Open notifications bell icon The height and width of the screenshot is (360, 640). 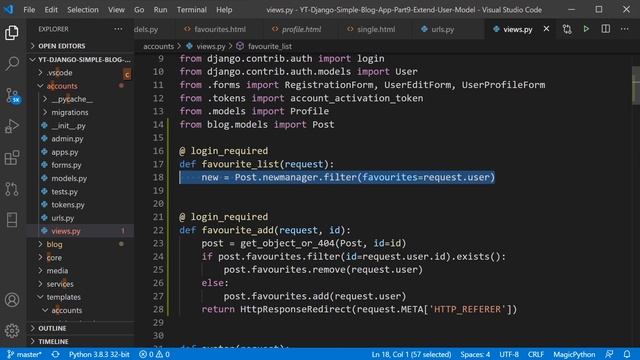[x=627, y=354]
